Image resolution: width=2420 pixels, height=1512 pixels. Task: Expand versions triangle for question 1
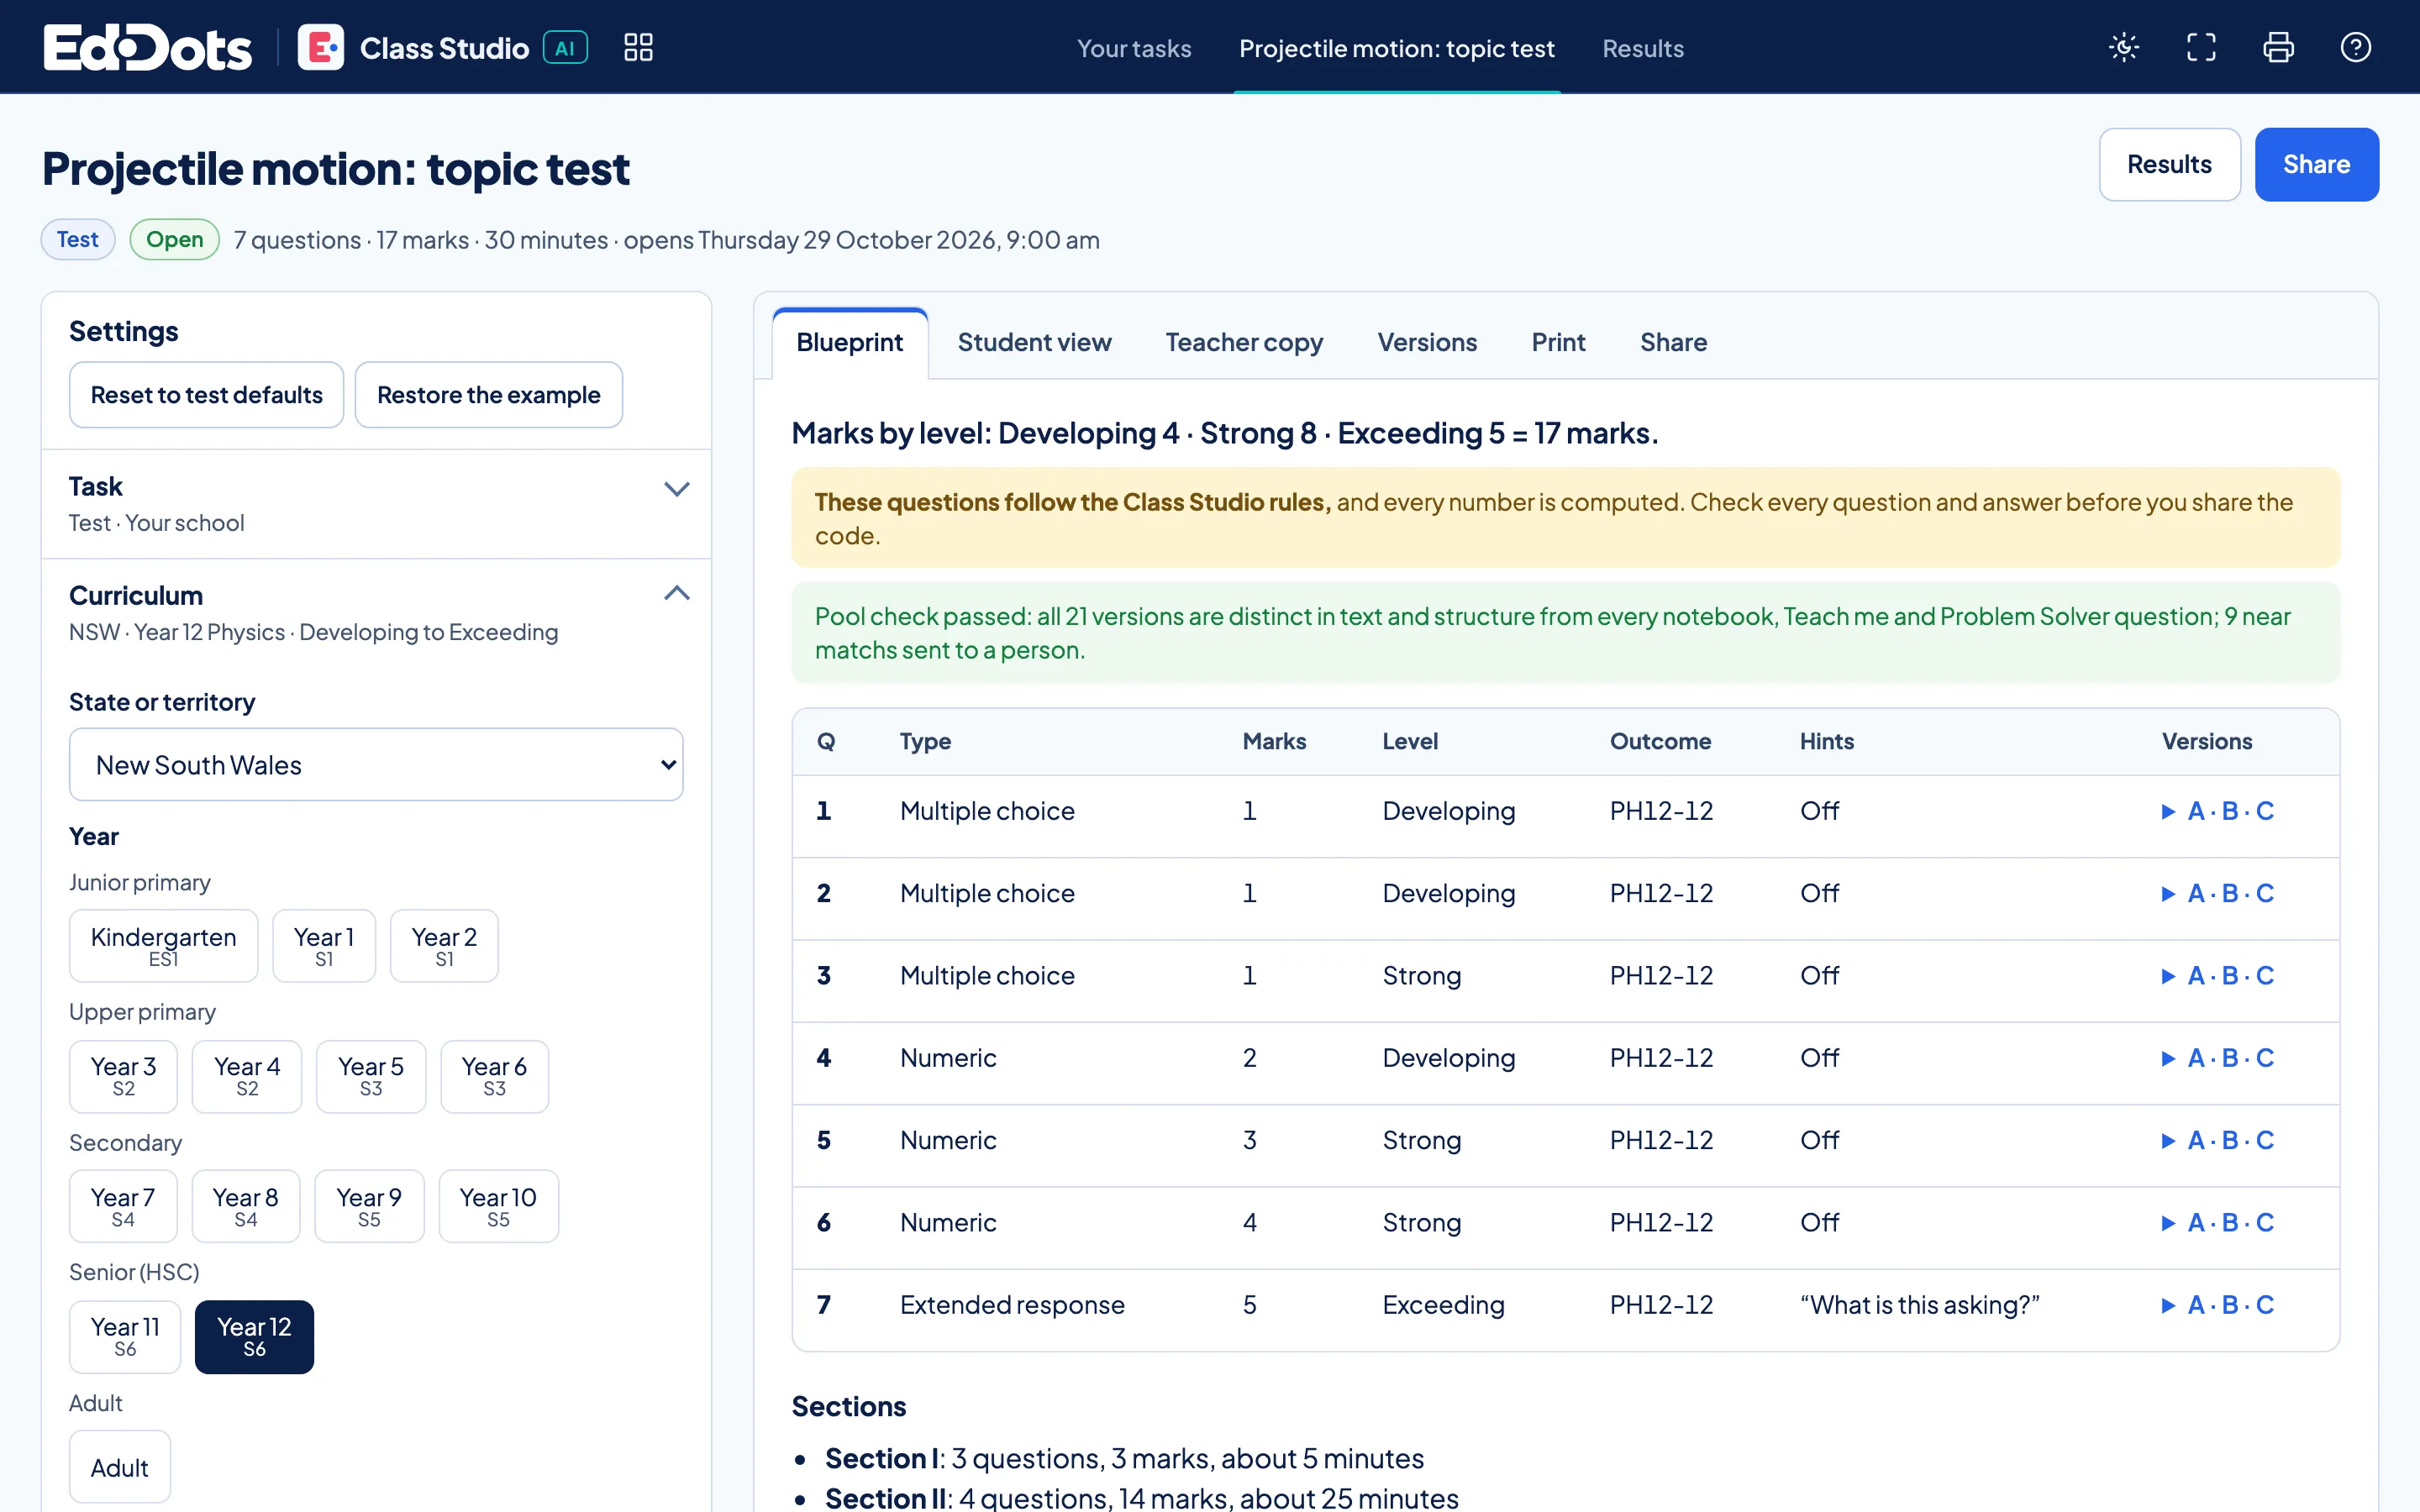pos(2168,811)
